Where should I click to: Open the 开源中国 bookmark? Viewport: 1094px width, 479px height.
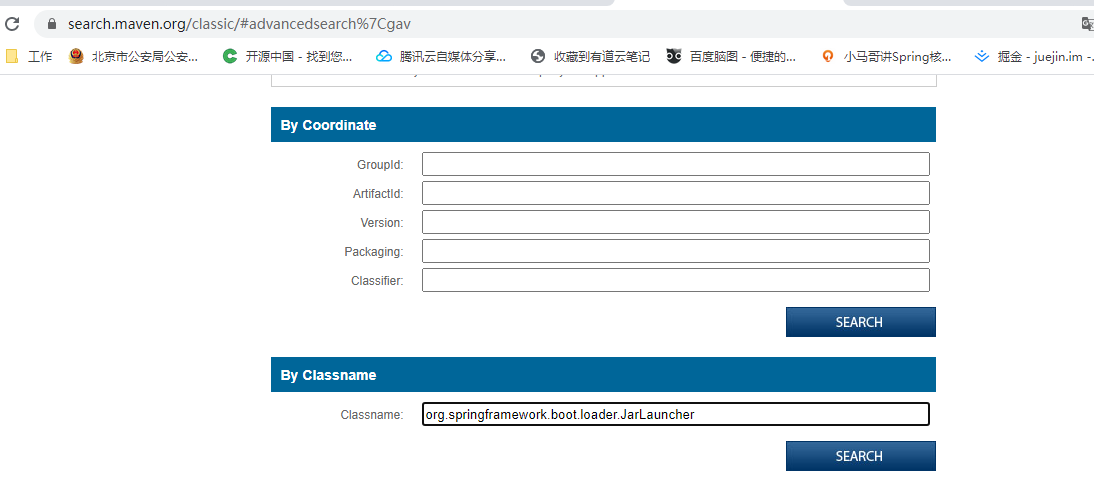click(288, 57)
